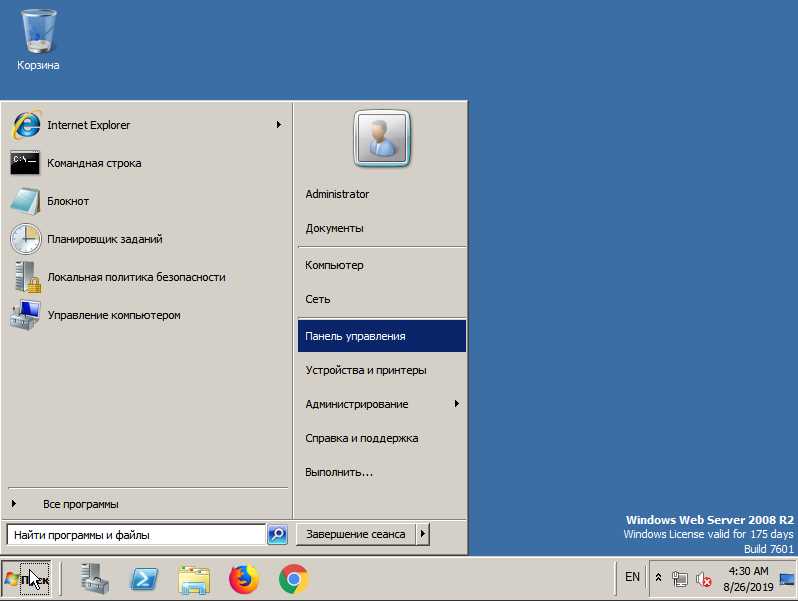Viewport: 798px width, 601px height.
Task: Open the Выполнить... run dialog
Action: [382, 472]
